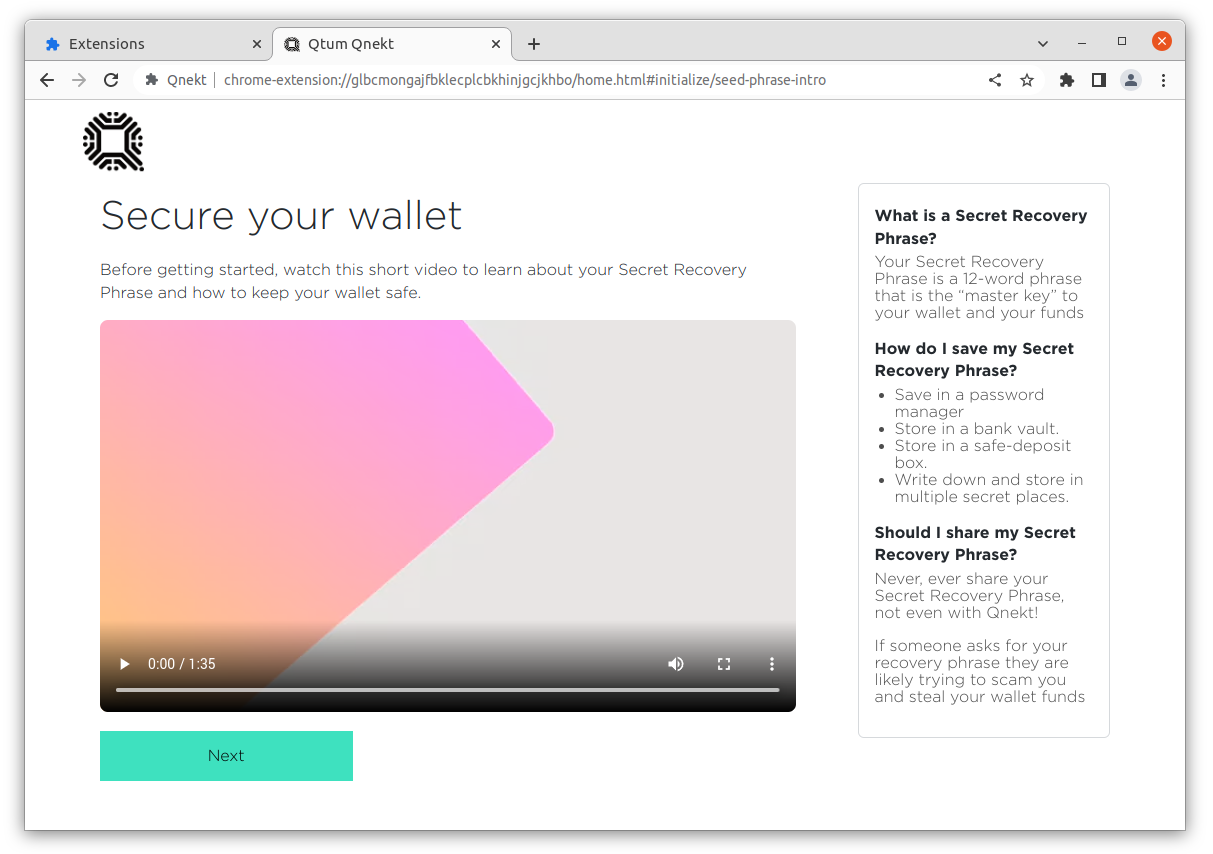Maximize the browser window

pyautogui.click(x=1122, y=42)
